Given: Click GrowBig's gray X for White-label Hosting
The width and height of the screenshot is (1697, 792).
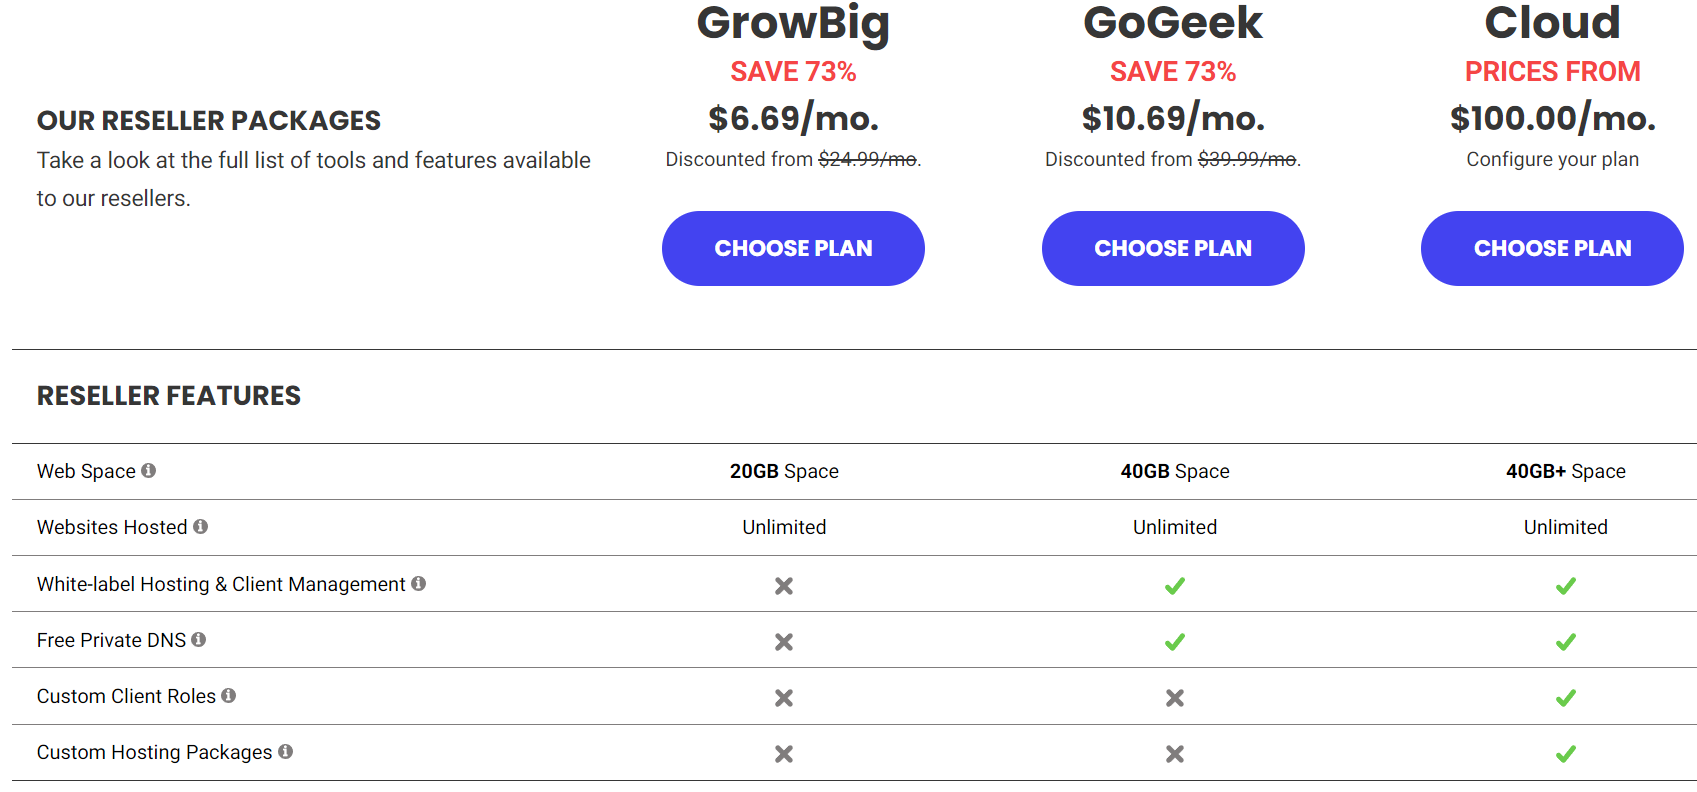Looking at the screenshot, I should (784, 586).
